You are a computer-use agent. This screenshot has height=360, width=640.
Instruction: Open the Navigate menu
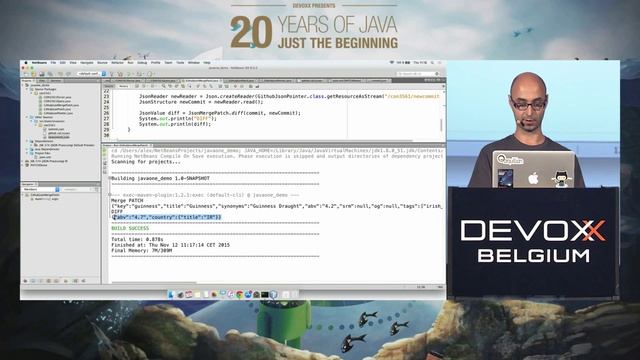click(x=87, y=62)
